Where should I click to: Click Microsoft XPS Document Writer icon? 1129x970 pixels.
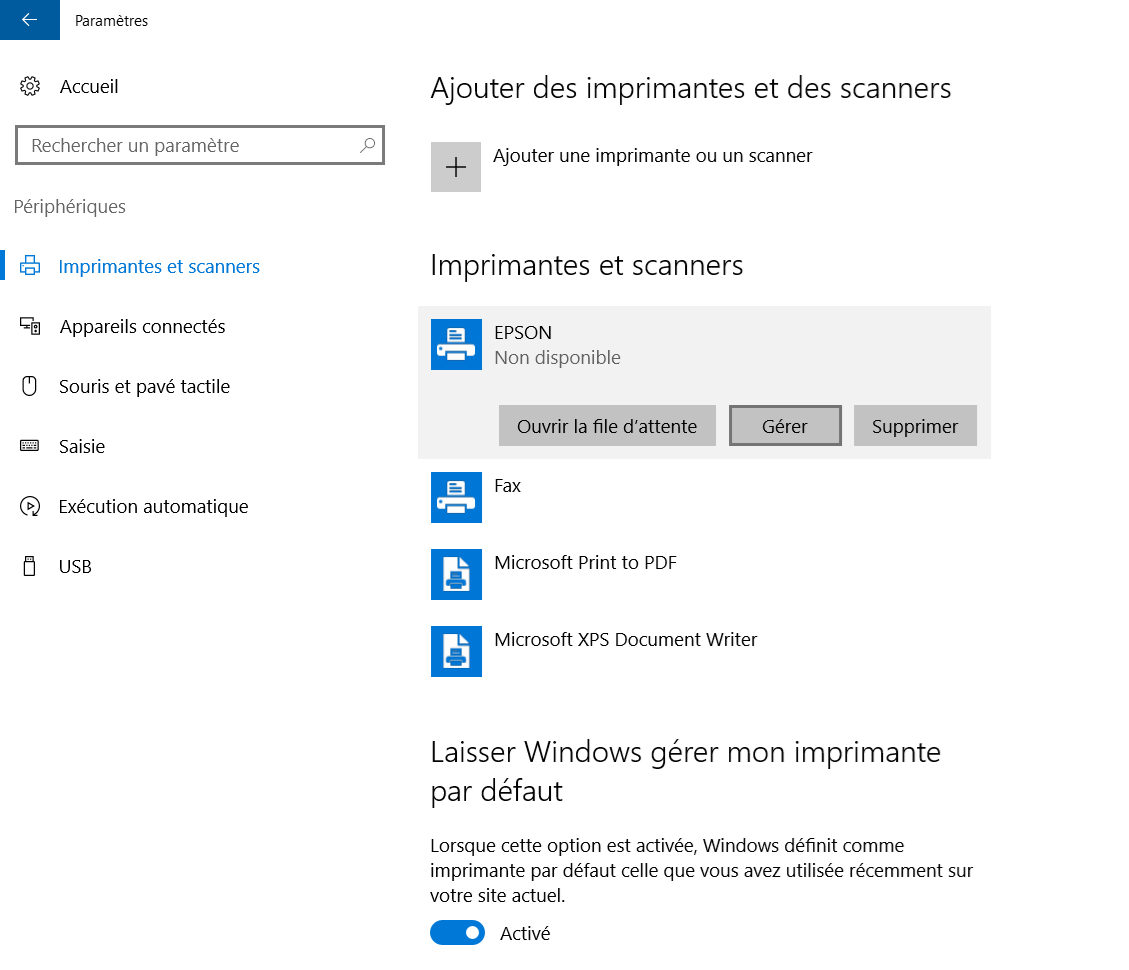click(456, 651)
